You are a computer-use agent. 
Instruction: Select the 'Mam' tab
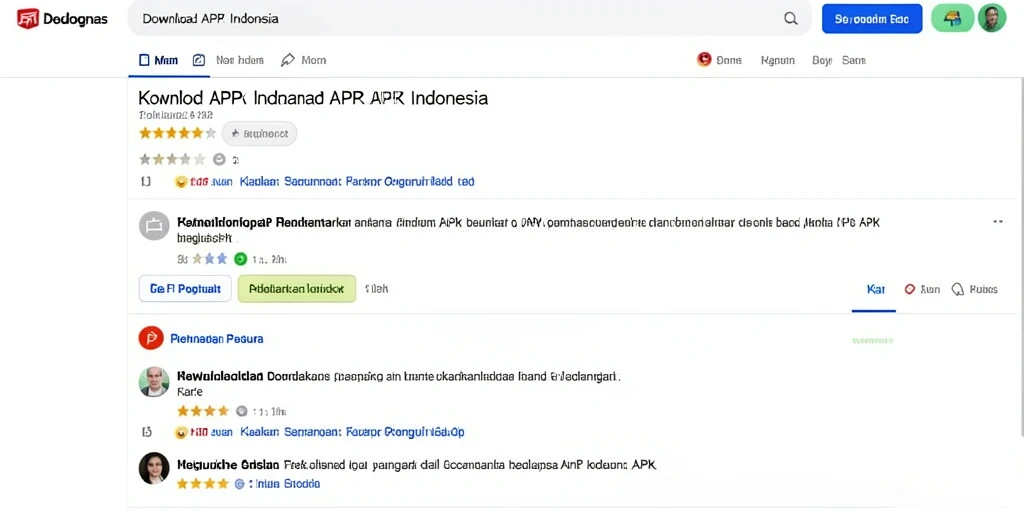[x=158, y=60]
